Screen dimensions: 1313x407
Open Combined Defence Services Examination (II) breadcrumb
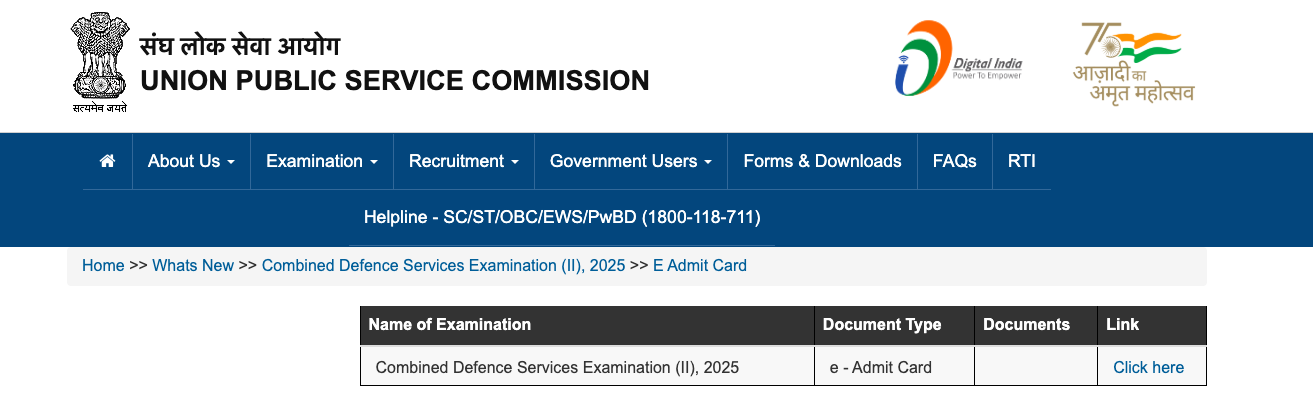pyautogui.click(x=443, y=266)
